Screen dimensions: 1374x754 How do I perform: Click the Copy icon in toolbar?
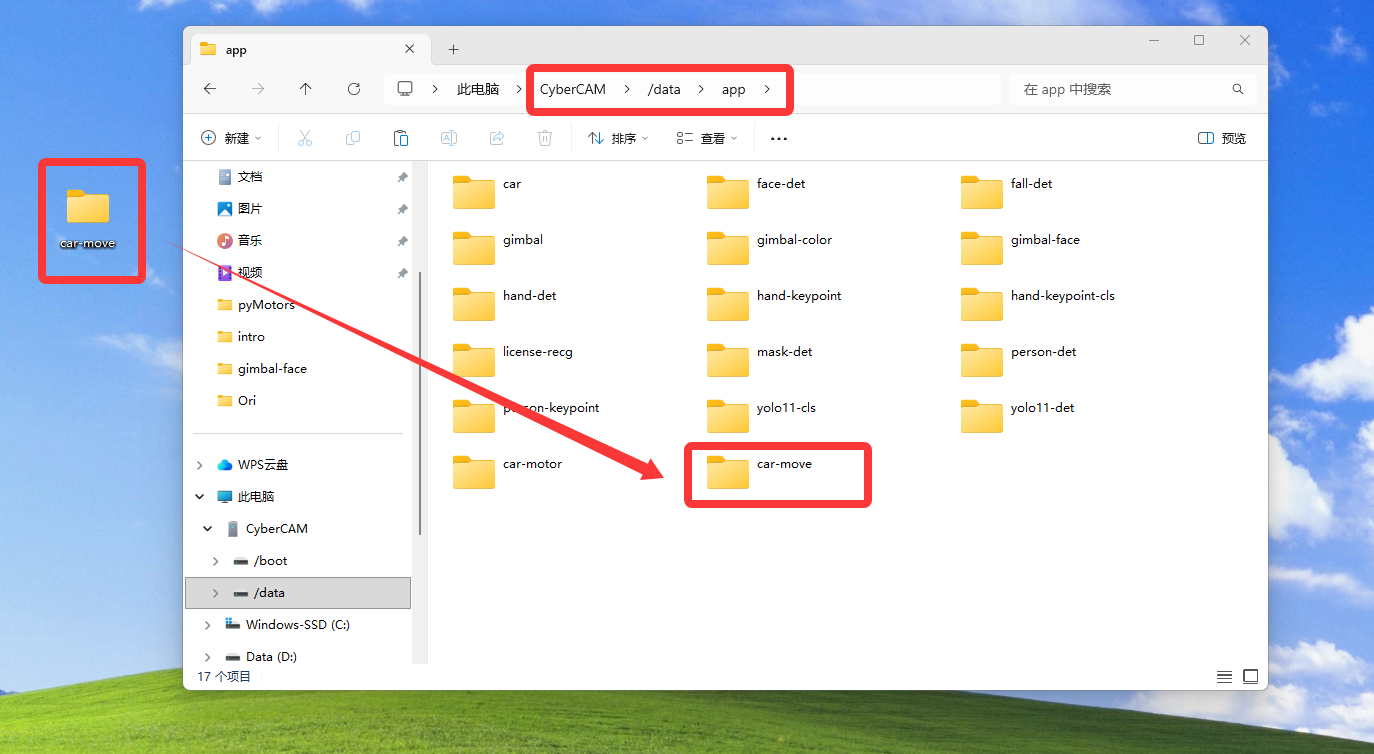tap(353, 138)
